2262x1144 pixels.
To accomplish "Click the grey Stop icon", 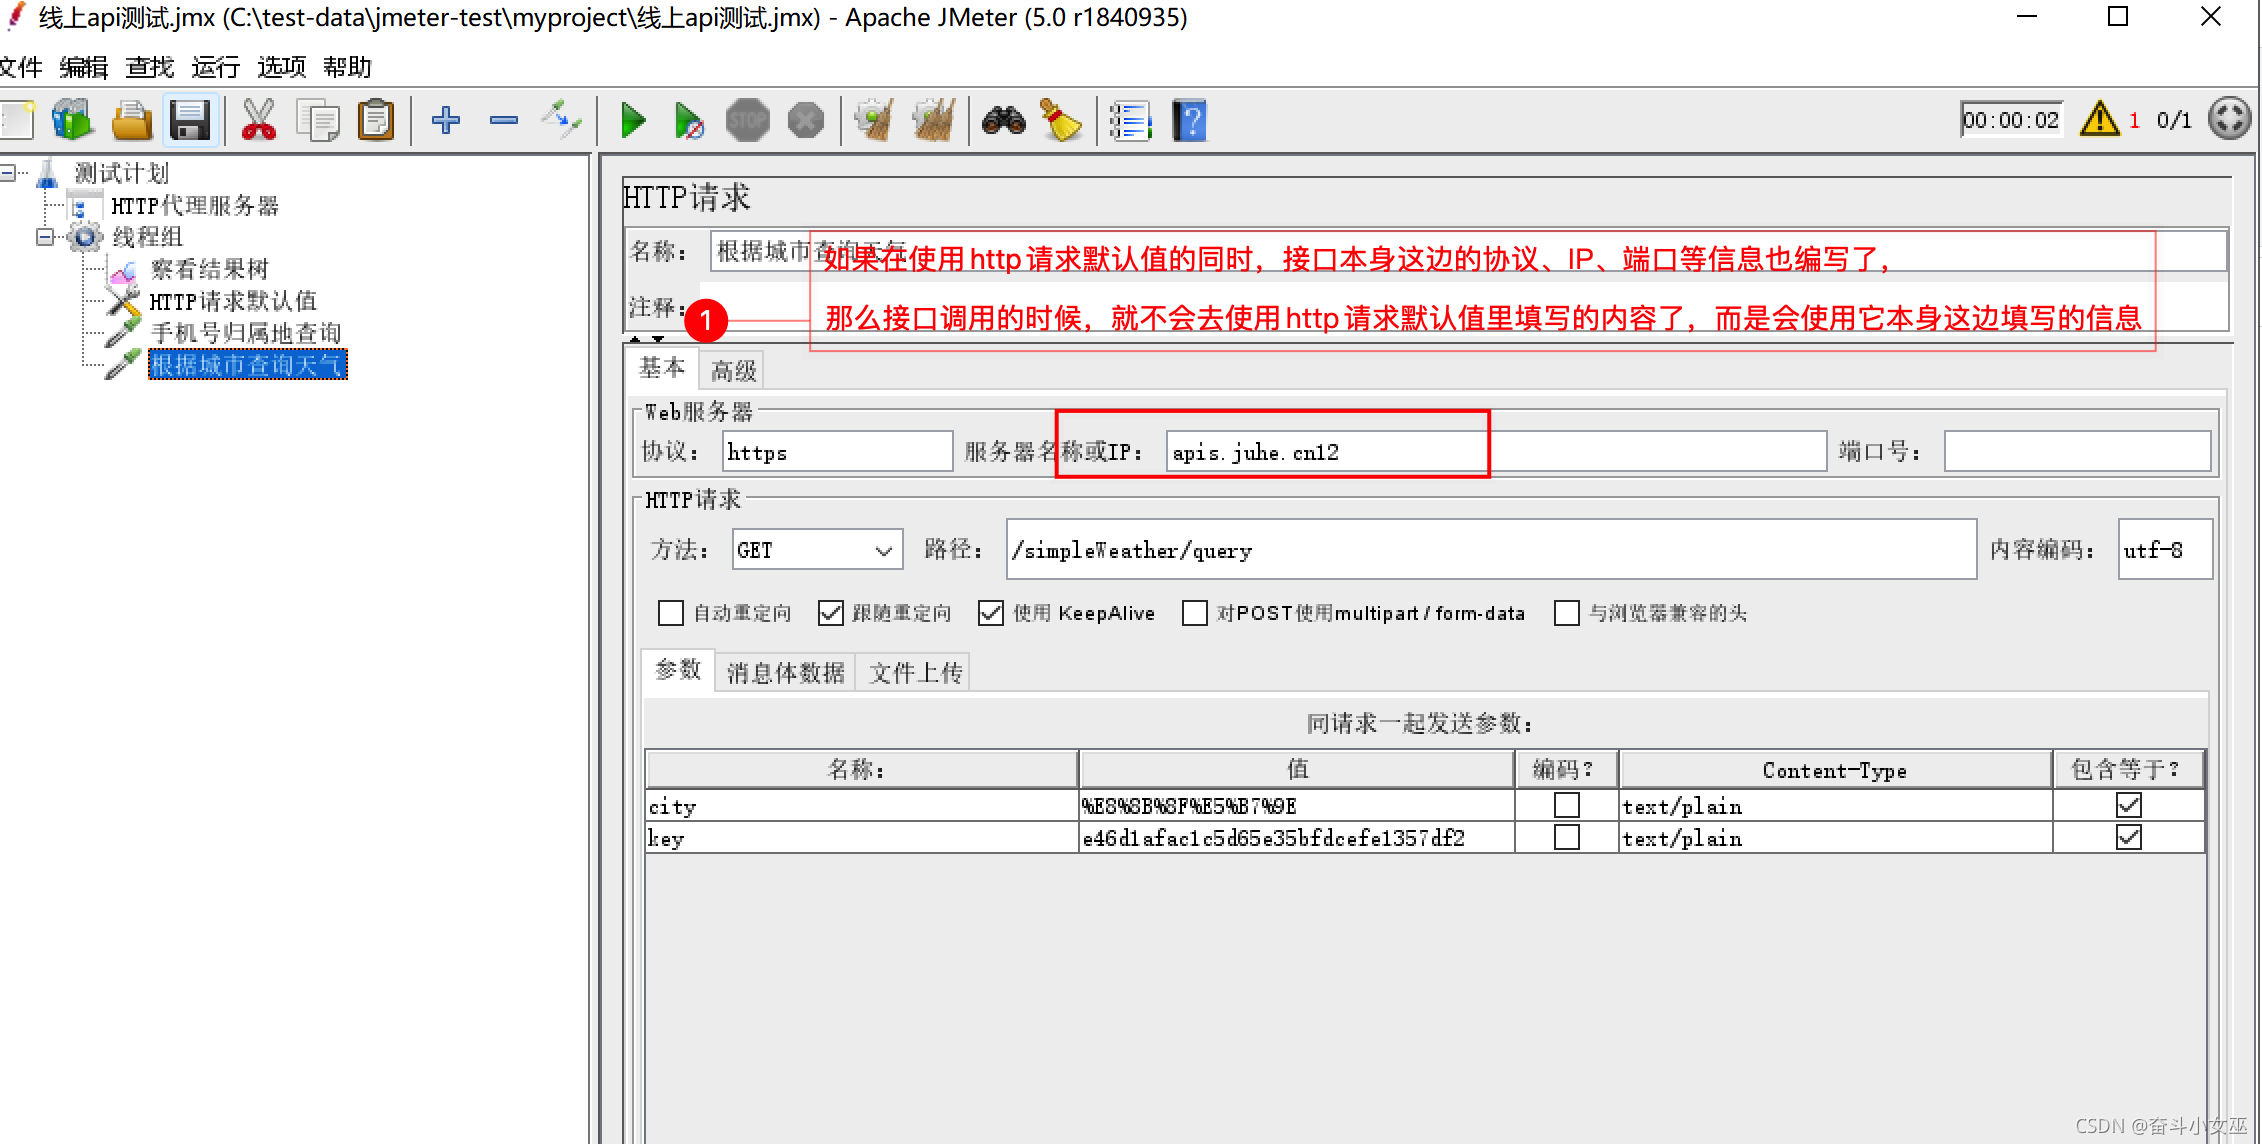I will point(747,120).
